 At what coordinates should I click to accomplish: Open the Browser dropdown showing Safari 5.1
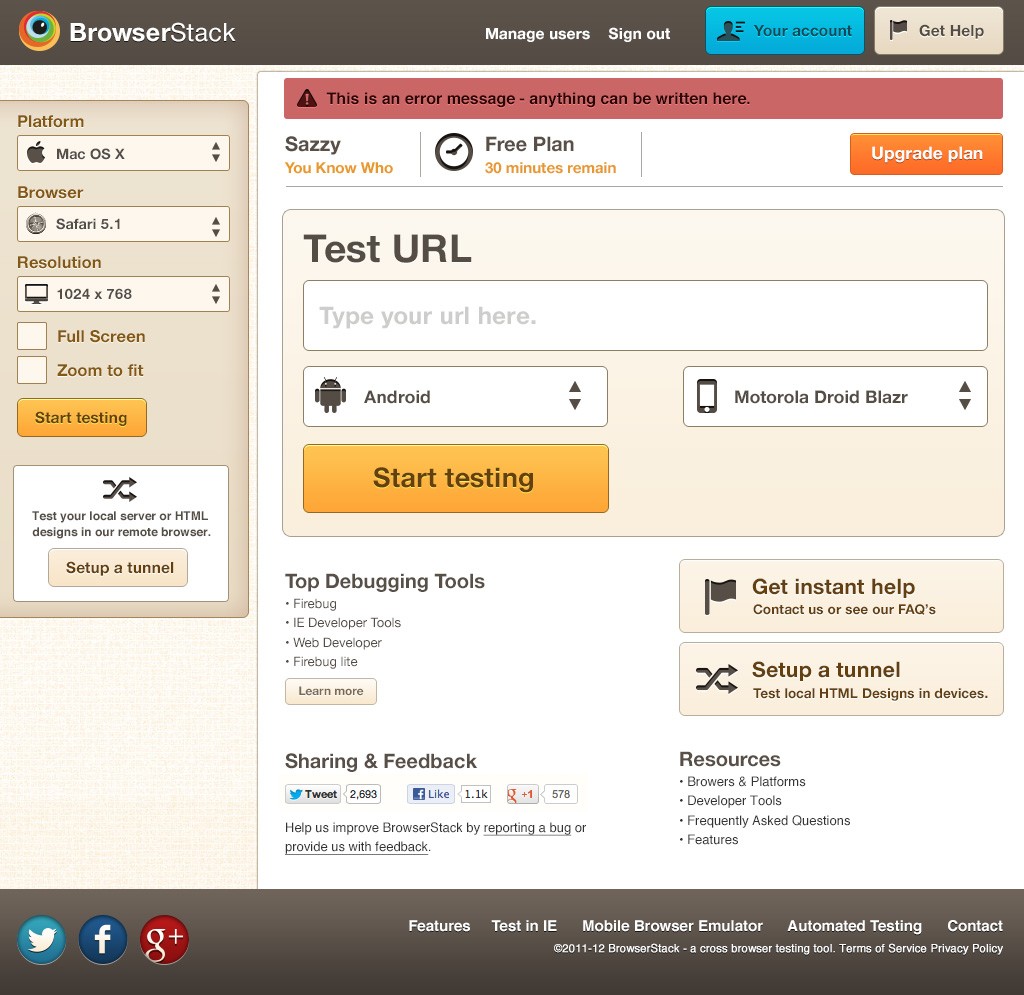point(123,224)
